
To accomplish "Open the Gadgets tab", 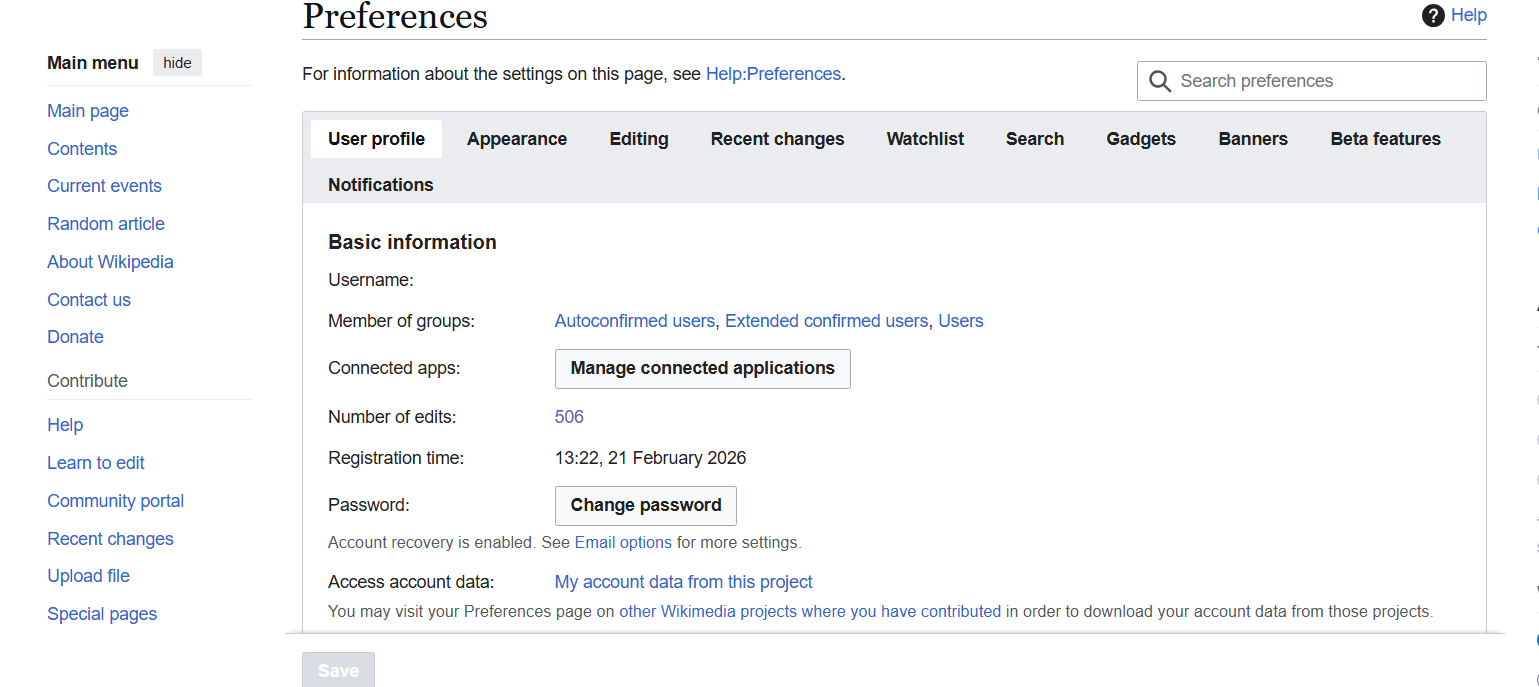I will point(1140,139).
